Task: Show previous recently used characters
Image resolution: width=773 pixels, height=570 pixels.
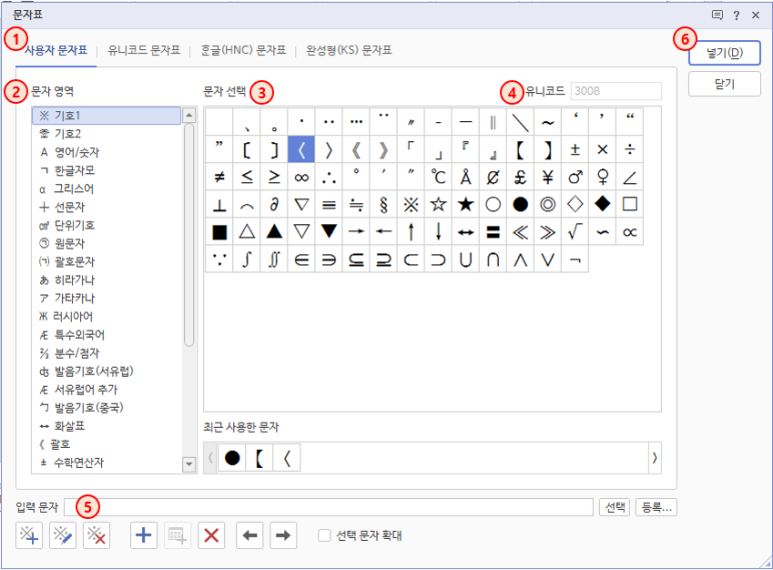Action: coord(211,458)
